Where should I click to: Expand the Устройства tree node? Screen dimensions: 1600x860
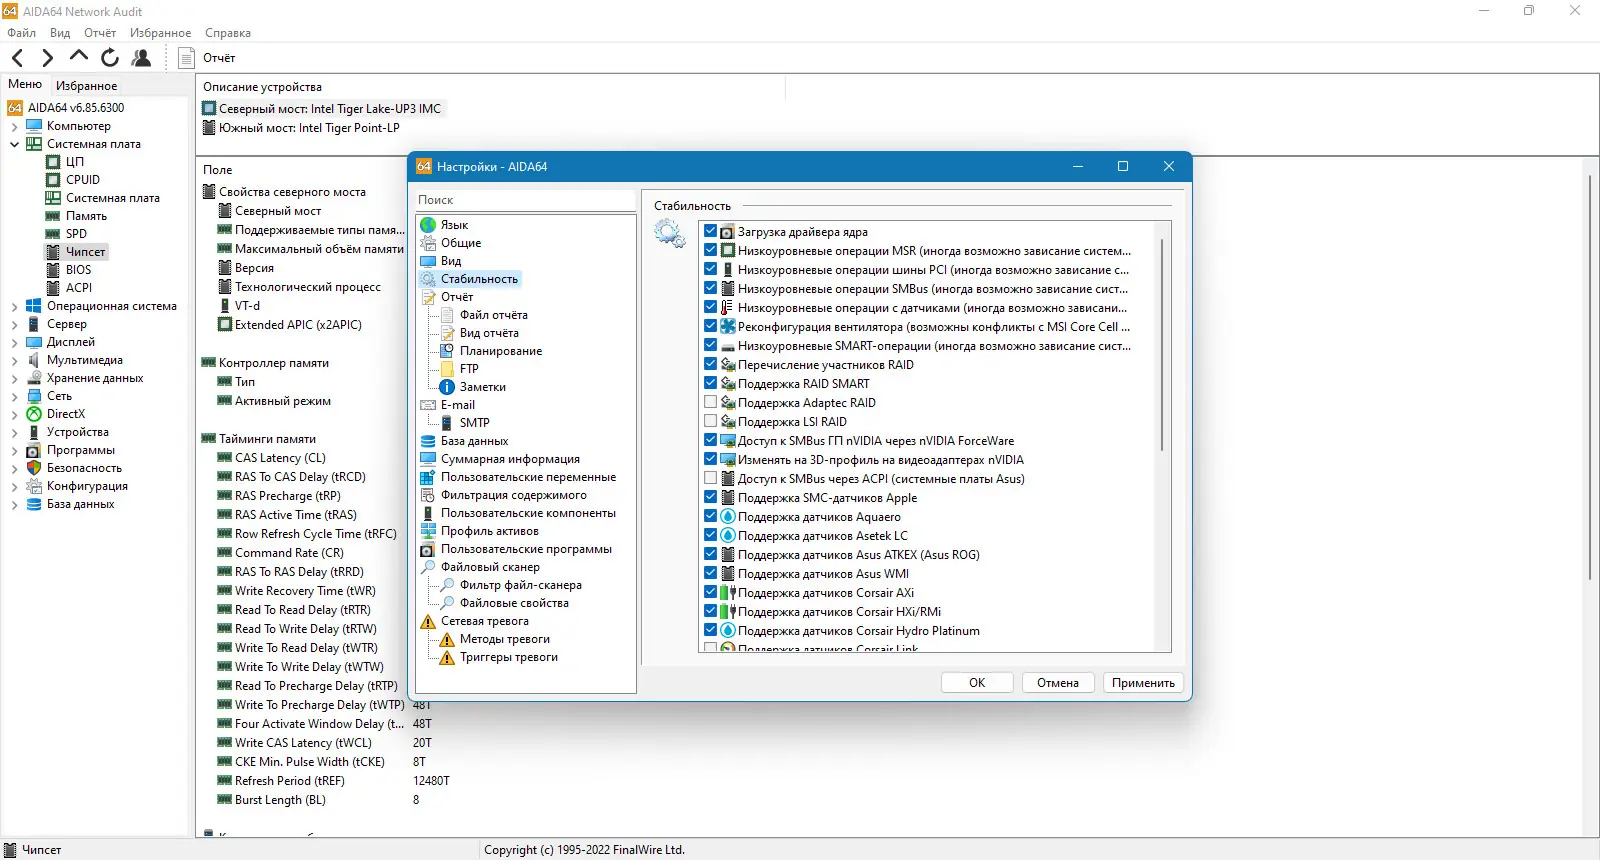tap(14, 432)
